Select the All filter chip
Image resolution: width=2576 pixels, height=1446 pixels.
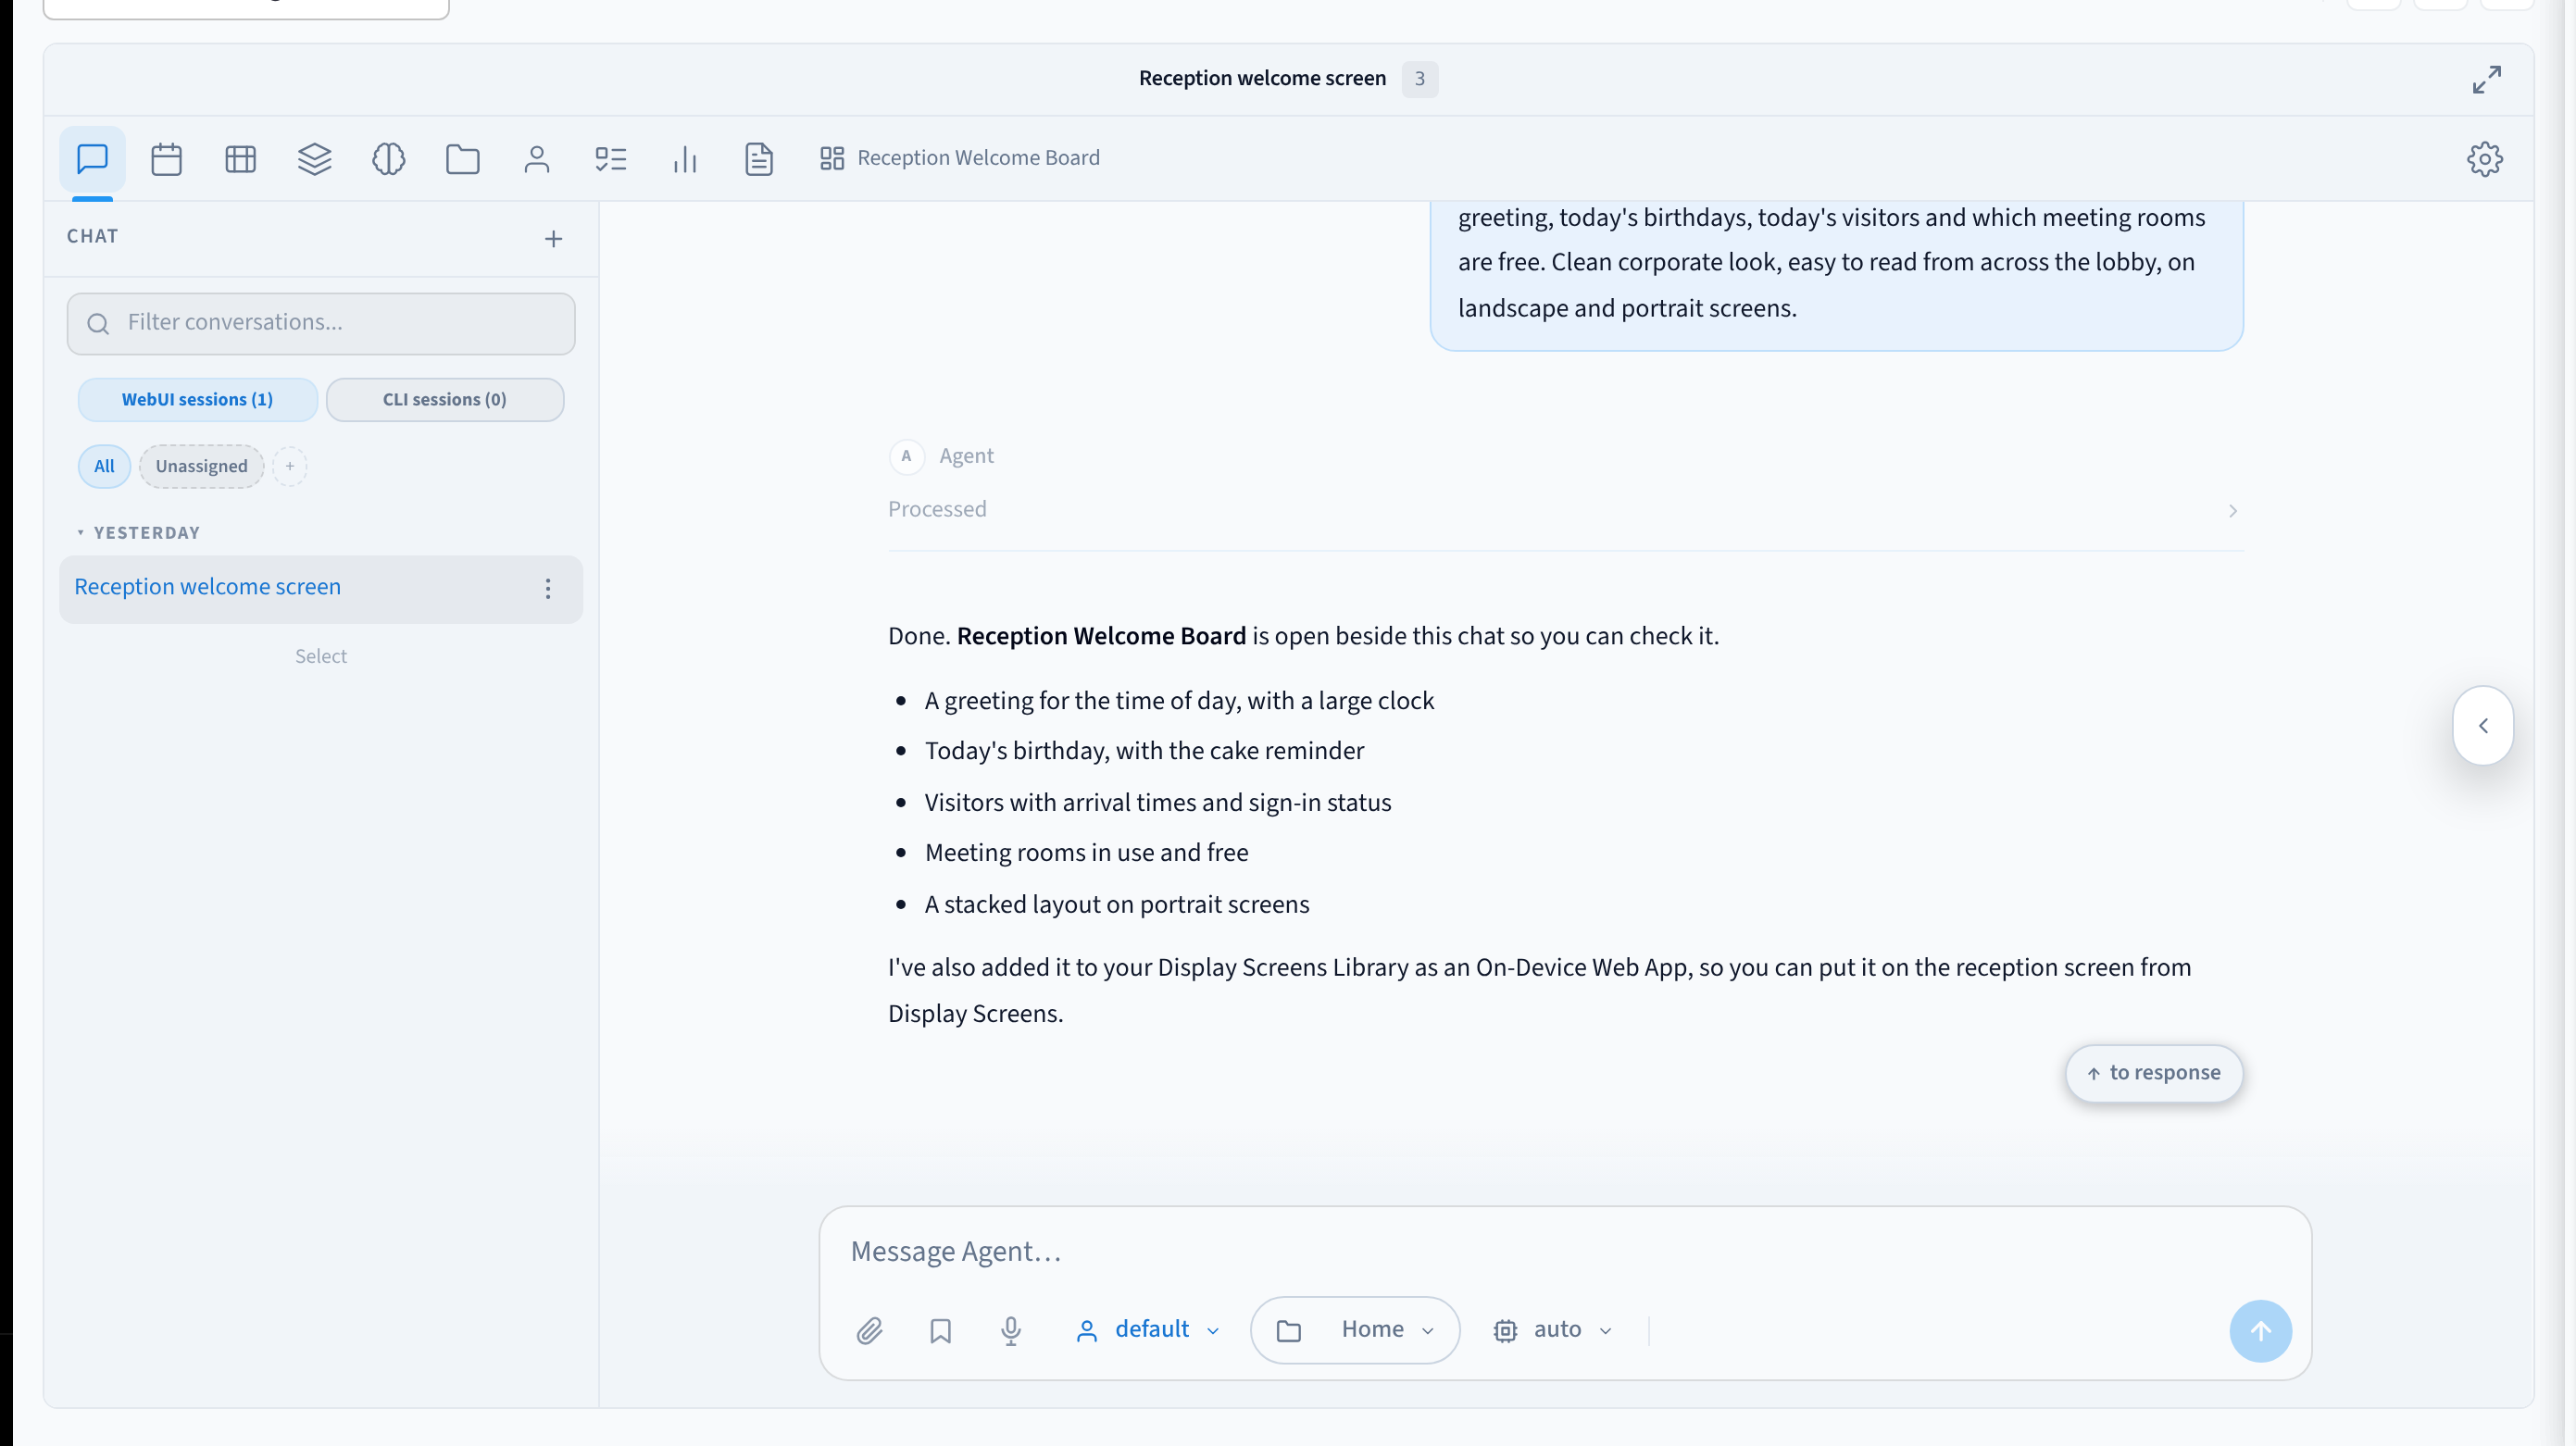[x=104, y=466]
